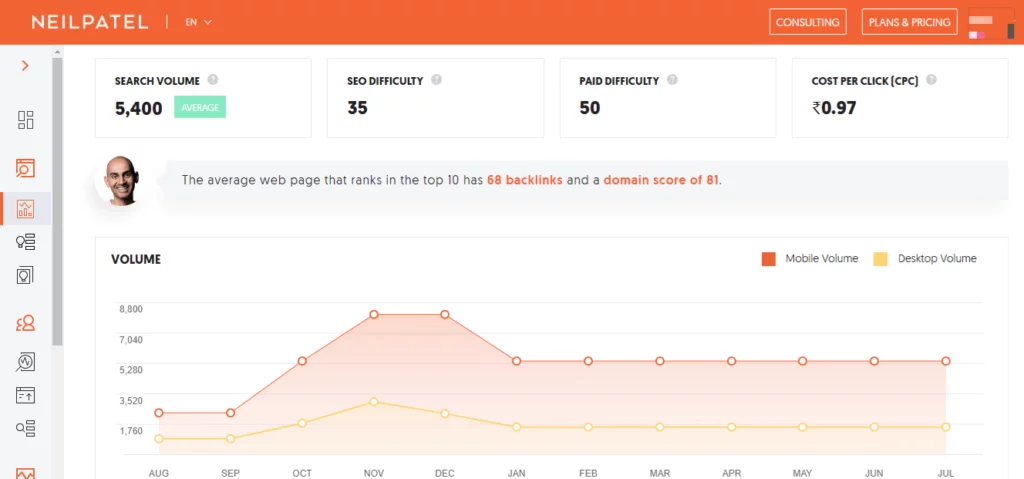Open the EN language dropdown
Image resolution: width=1024 pixels, height=479 pixels.
pos(199,22)
